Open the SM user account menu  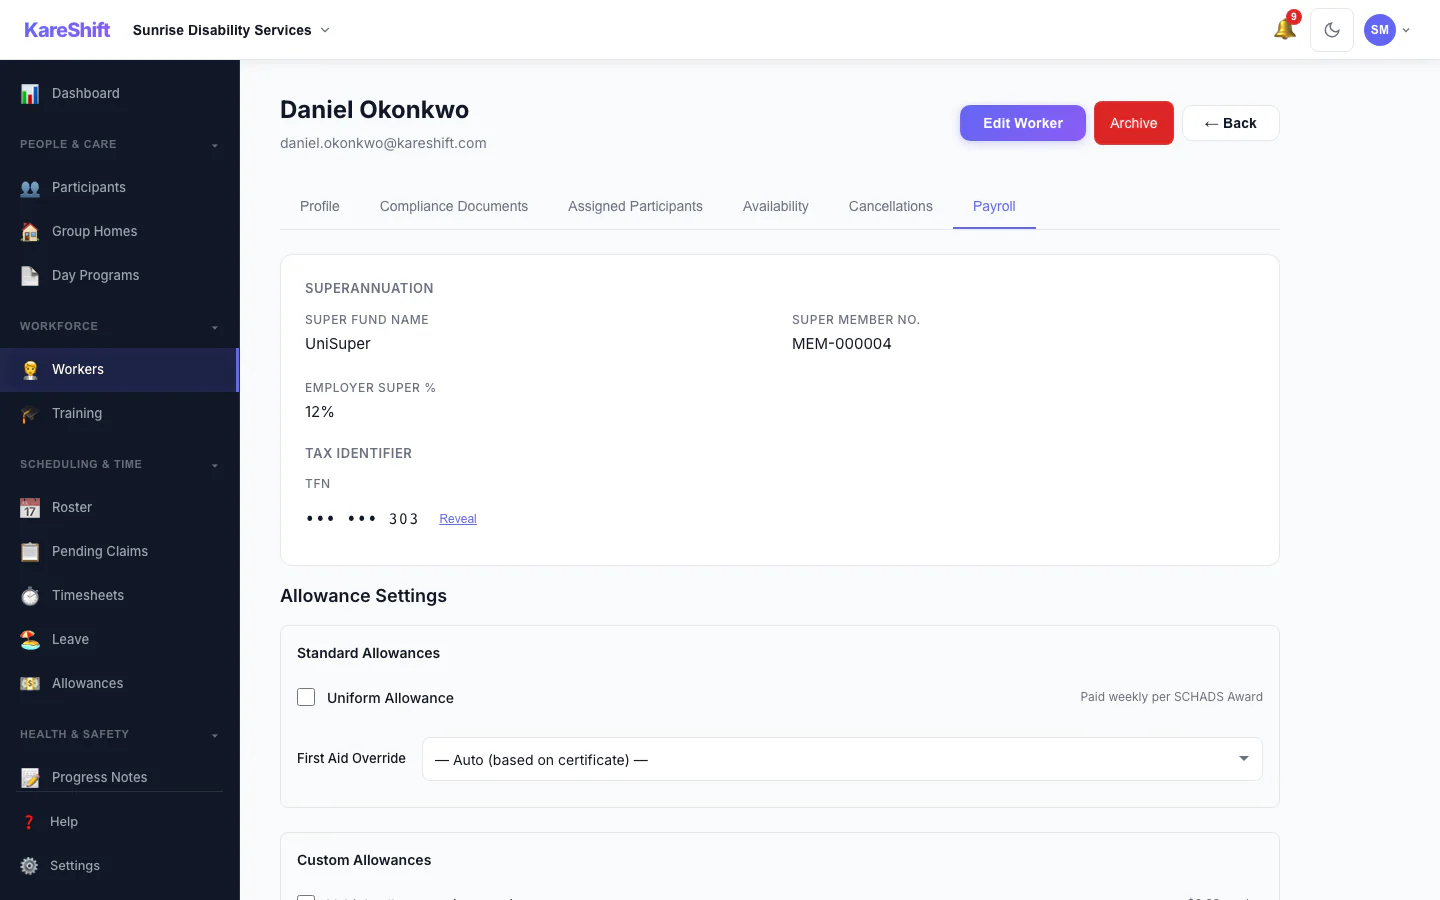1388,30
